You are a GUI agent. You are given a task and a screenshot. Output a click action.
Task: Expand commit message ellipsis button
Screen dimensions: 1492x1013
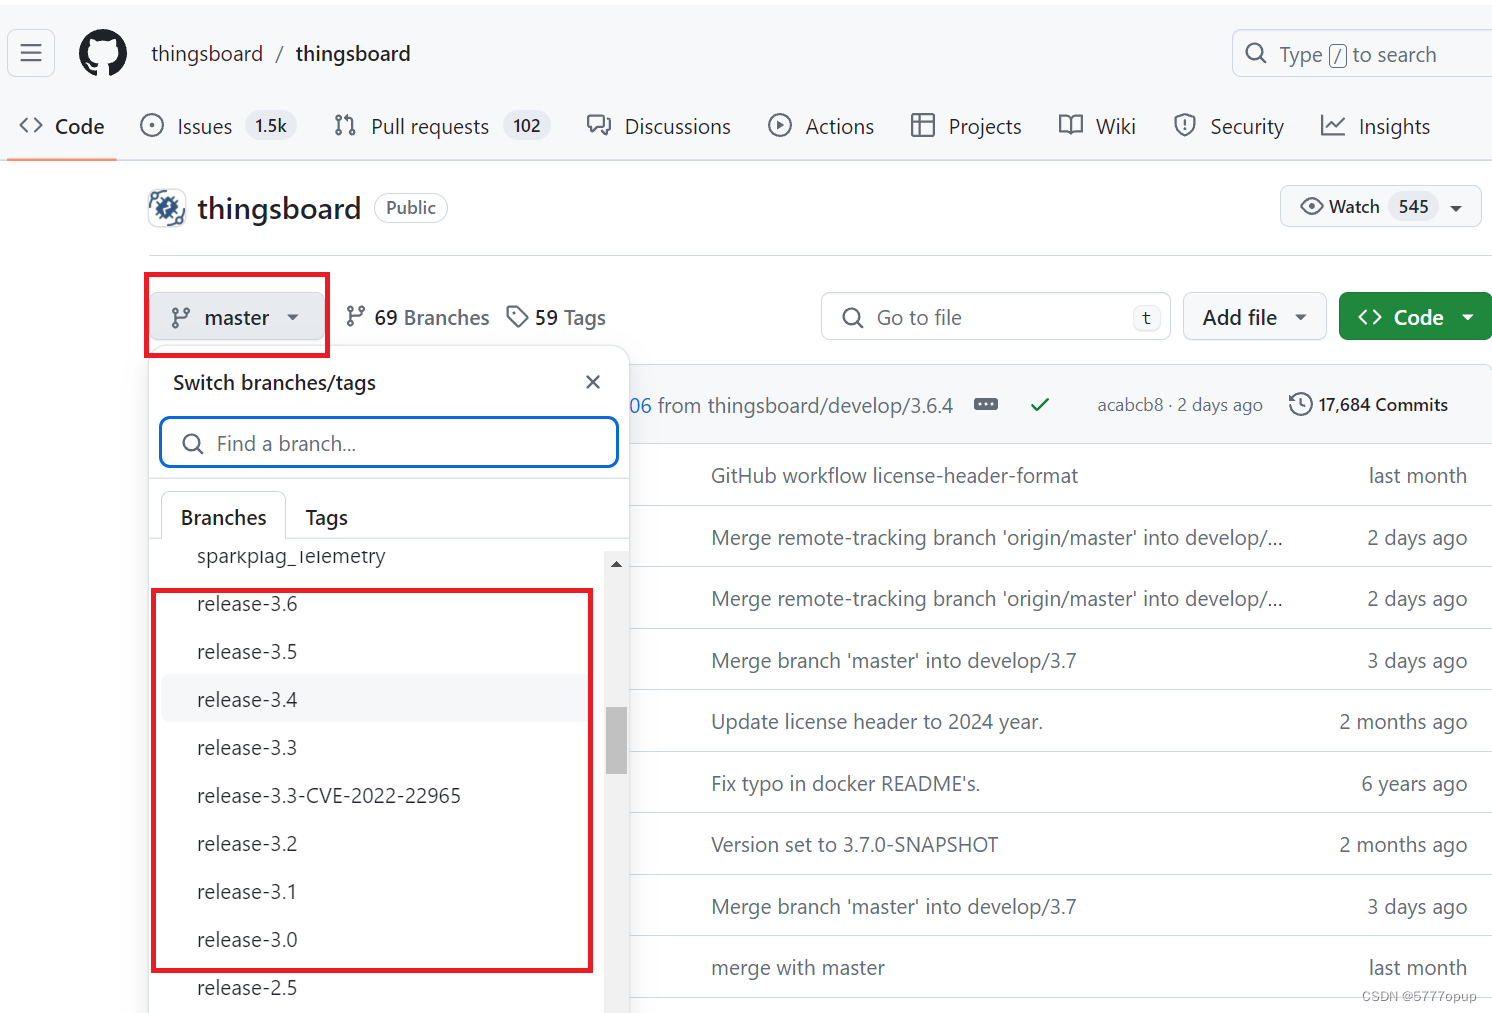tap(986, 404)
